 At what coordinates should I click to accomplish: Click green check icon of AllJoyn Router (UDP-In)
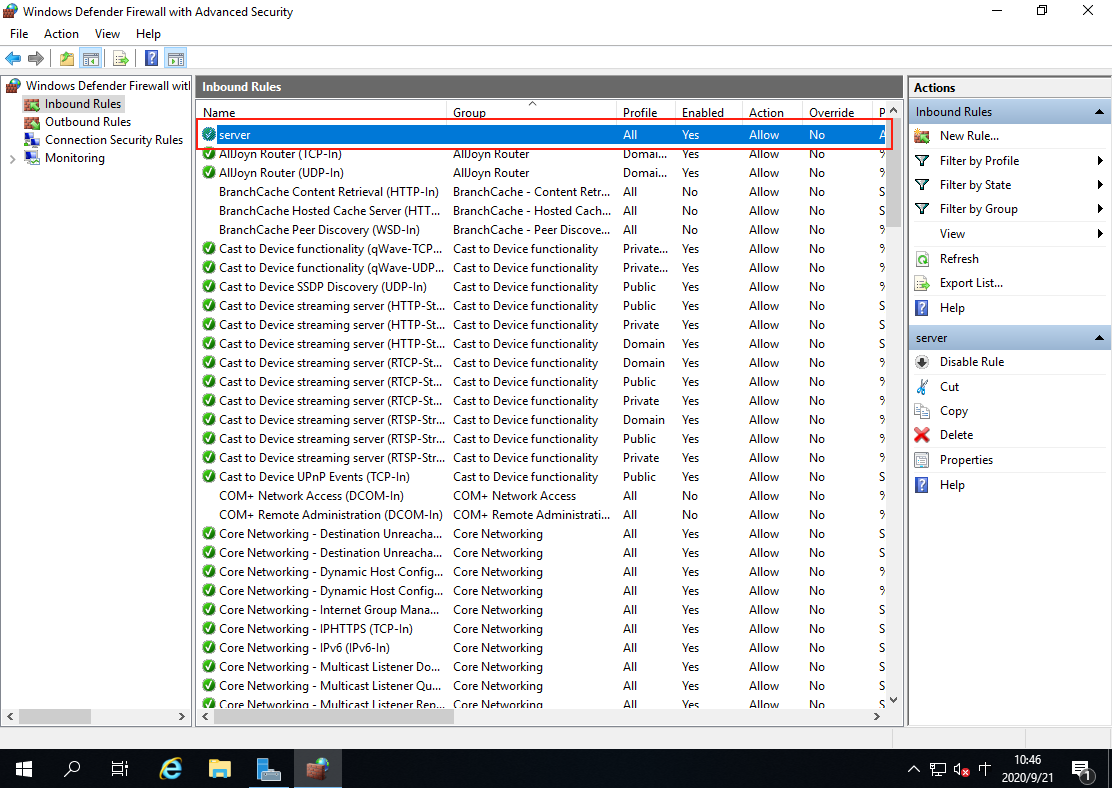coord(208,172)
